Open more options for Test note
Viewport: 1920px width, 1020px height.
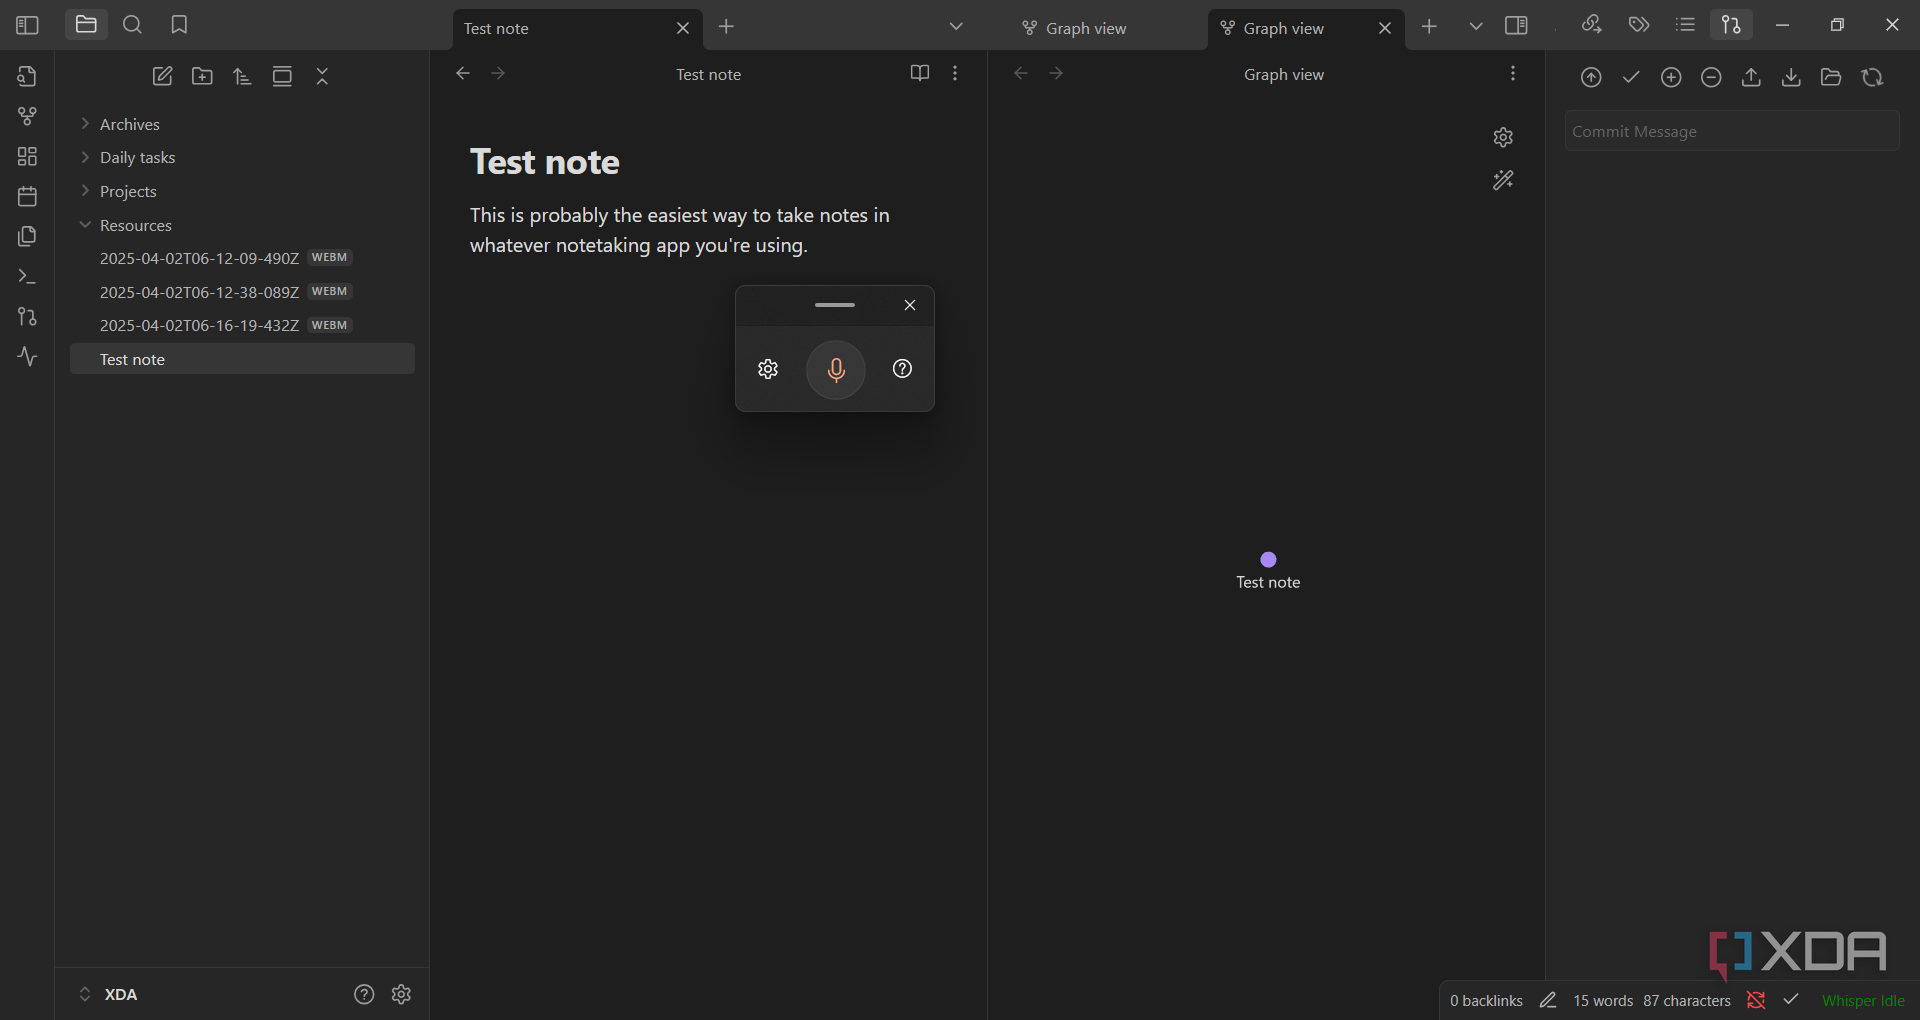coord(955,73)
